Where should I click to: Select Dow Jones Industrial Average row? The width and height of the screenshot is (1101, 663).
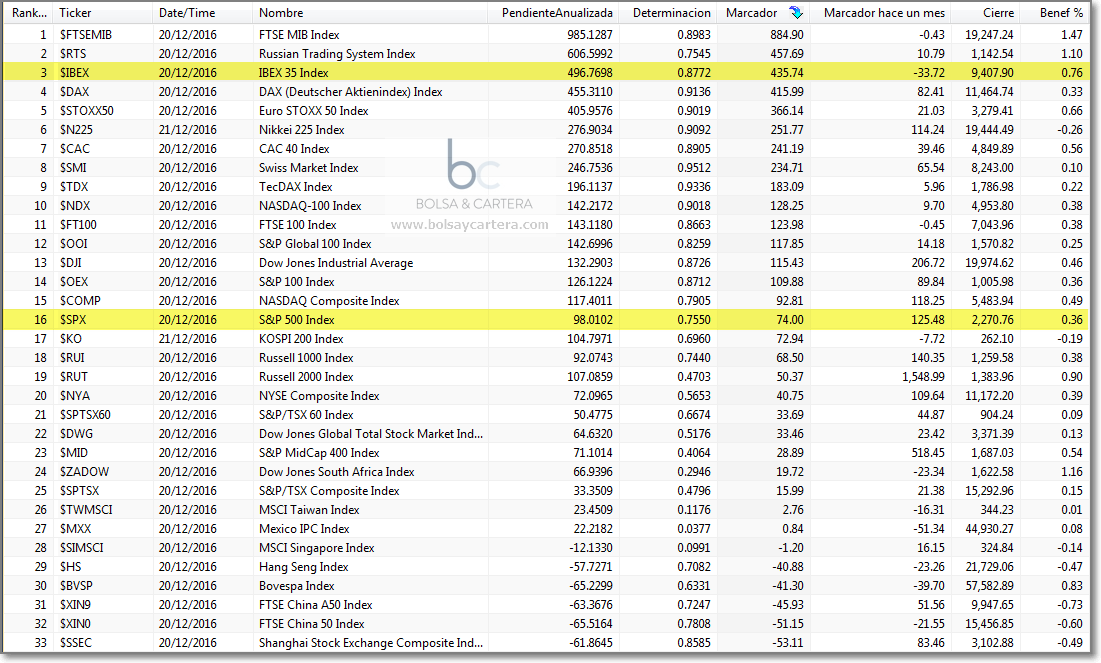tap(546, 262)
